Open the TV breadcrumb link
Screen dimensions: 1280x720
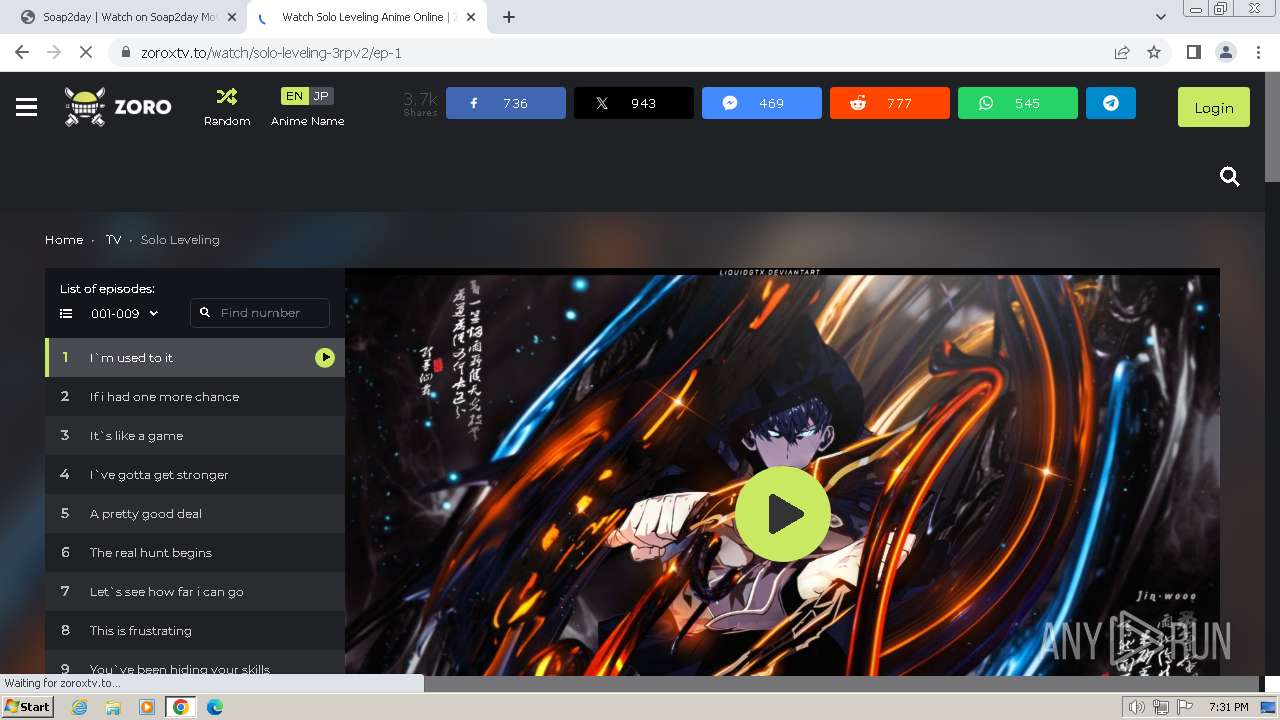[113, 240]
